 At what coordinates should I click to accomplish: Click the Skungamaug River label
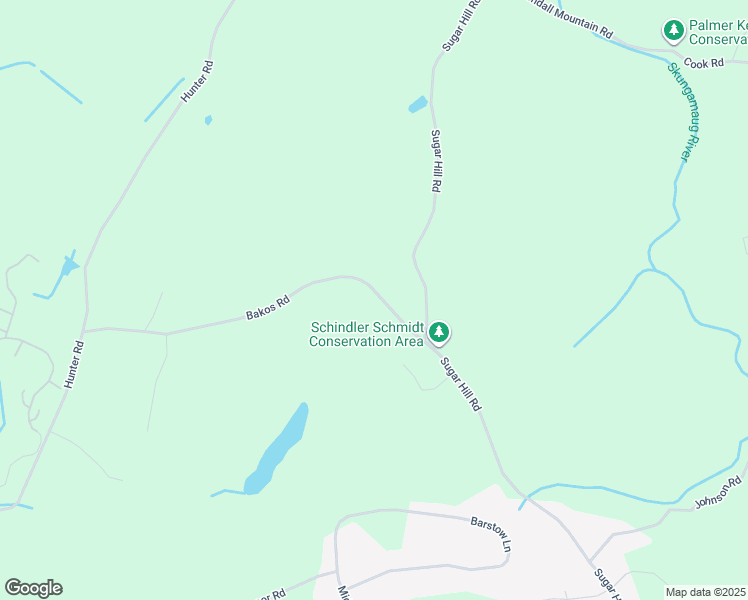pyautogui.click(x=684, y=113)
